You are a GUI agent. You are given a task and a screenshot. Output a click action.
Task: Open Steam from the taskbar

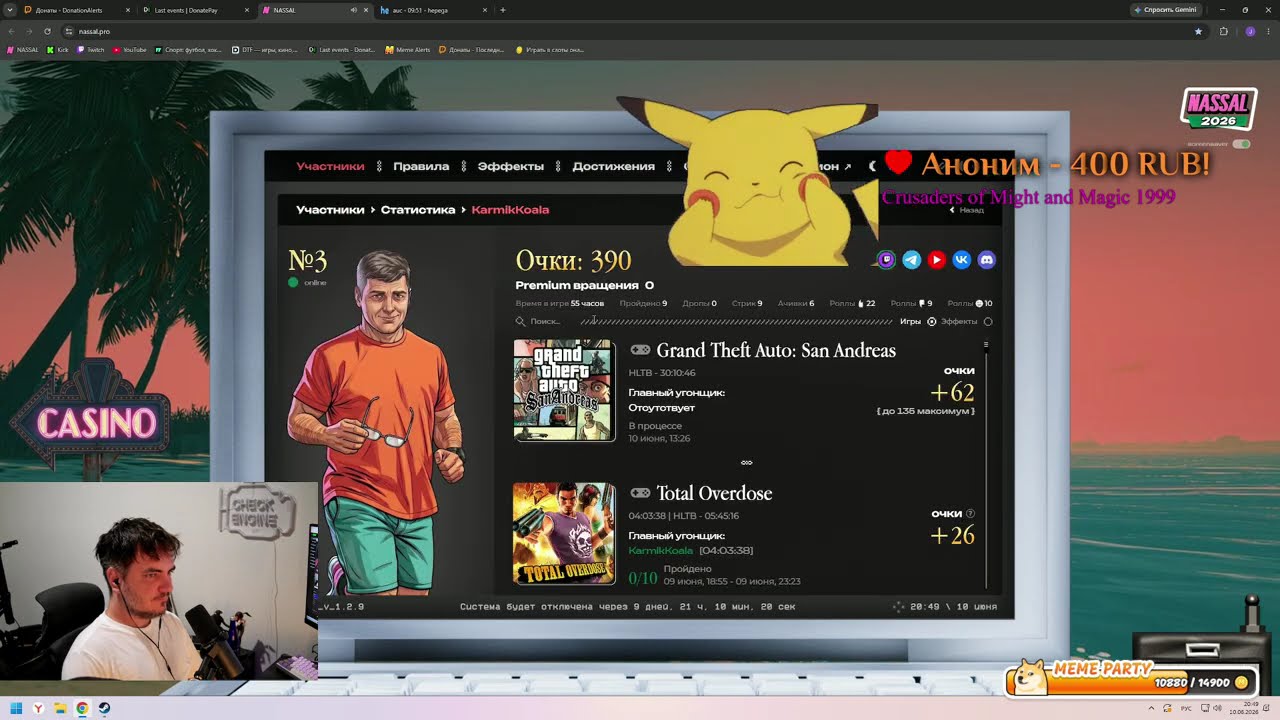point(104,709)
